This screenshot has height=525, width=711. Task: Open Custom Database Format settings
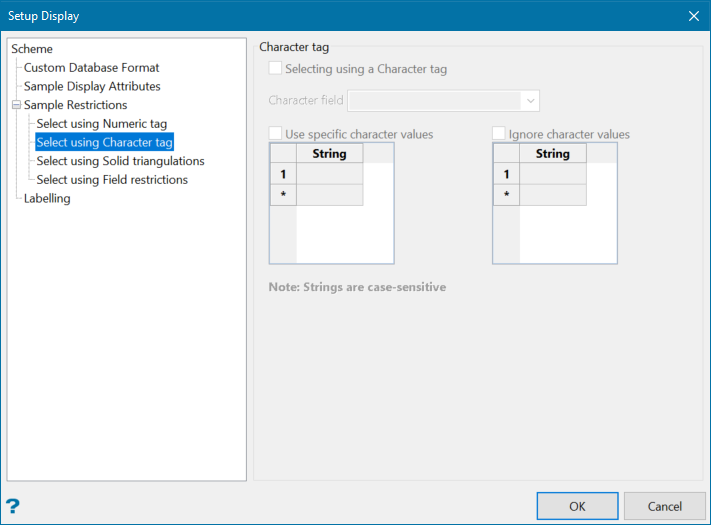pos(91,68)
